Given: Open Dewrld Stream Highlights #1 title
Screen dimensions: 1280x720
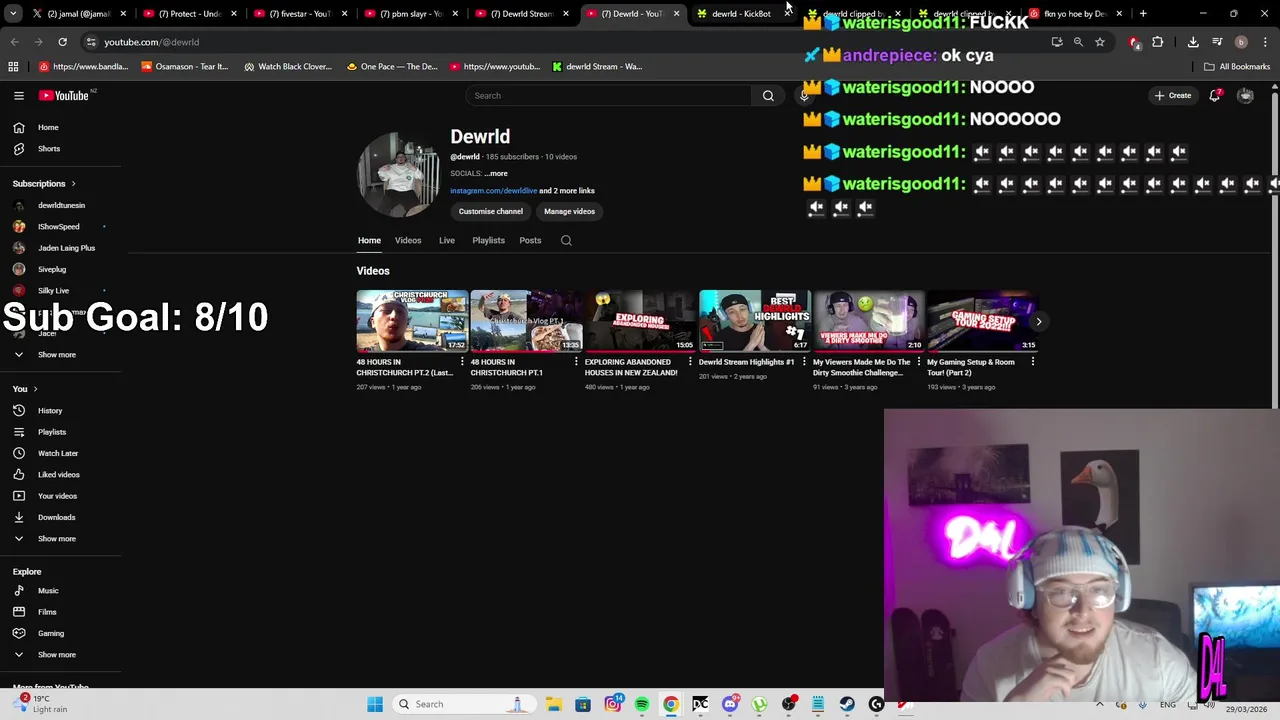Looking at the screenshot, I should pos(746,362).
